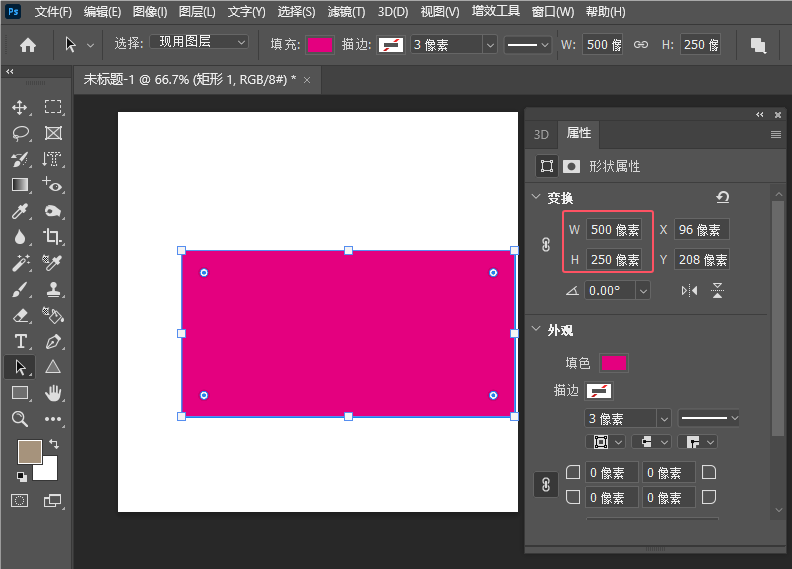Click the Home button in the options bar

[28, 45]
